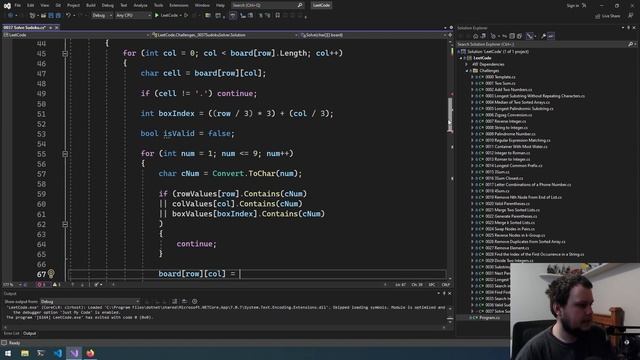Open the Git menu
Viewport: 640px width, 360px height.
58,5
